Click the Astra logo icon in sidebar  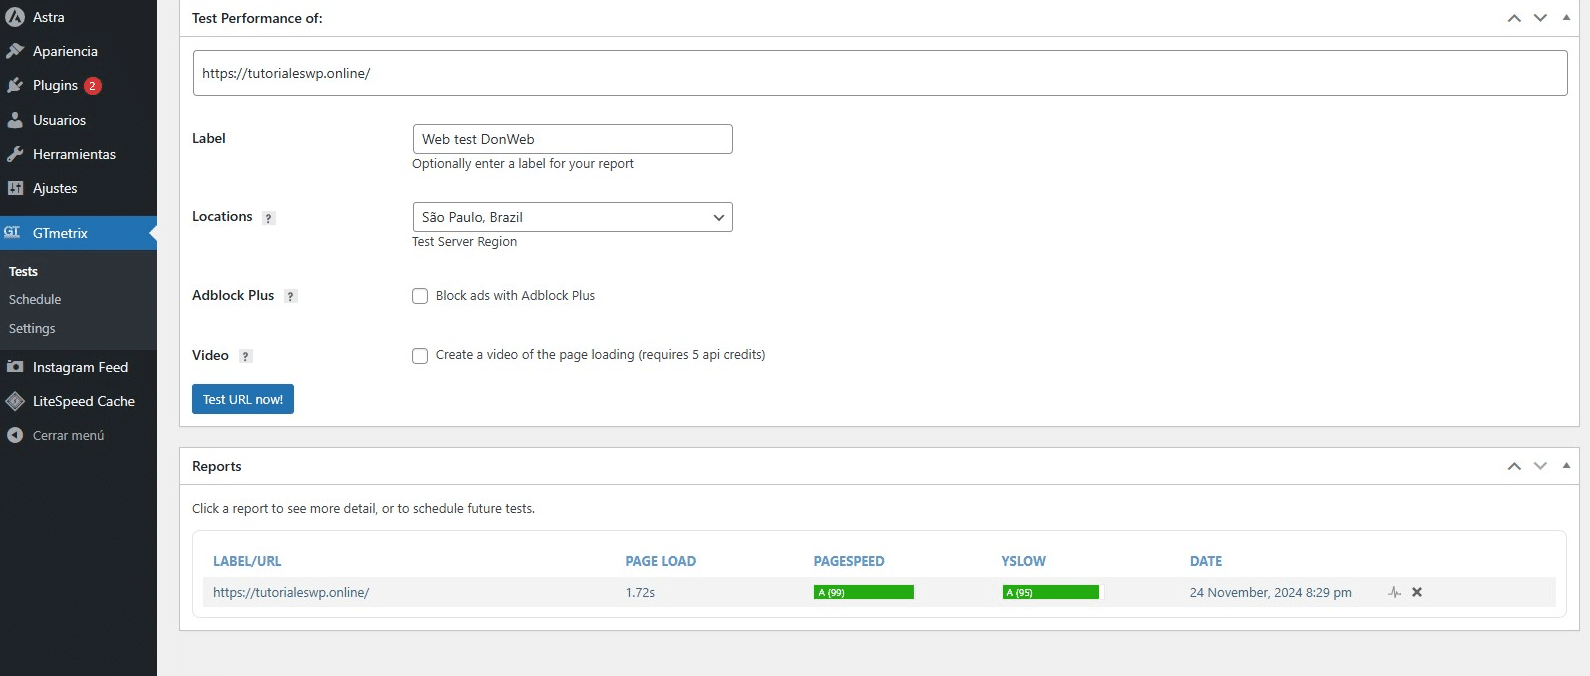15,17
